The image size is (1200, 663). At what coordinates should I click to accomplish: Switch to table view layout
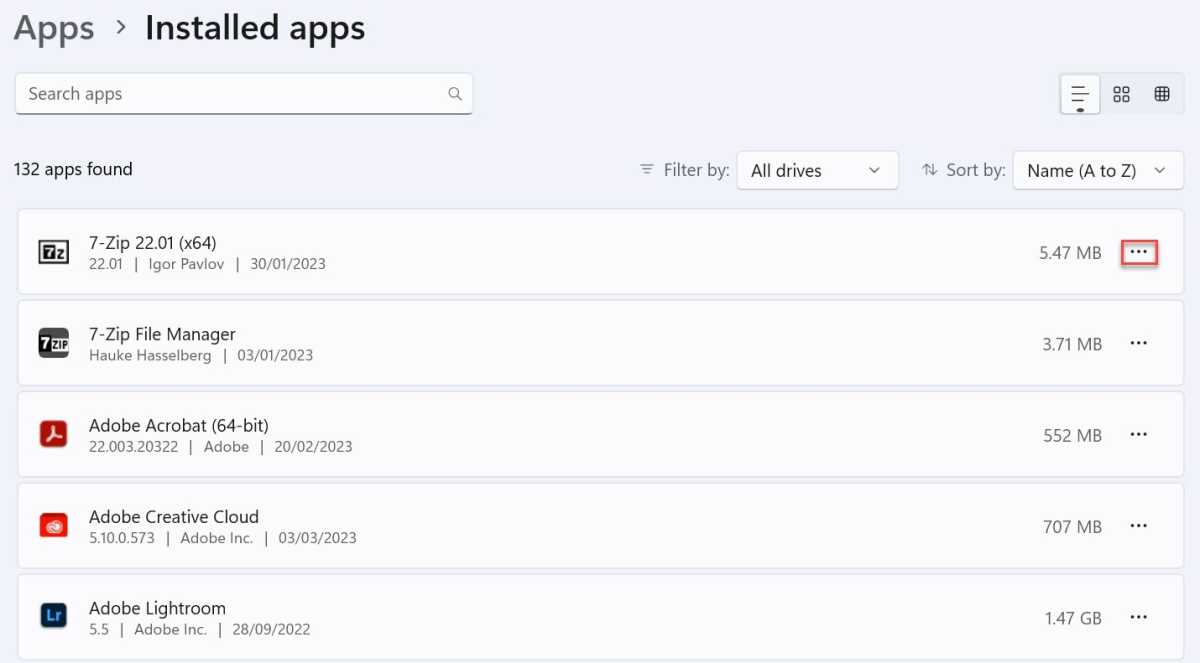[x=1162, y=94]
